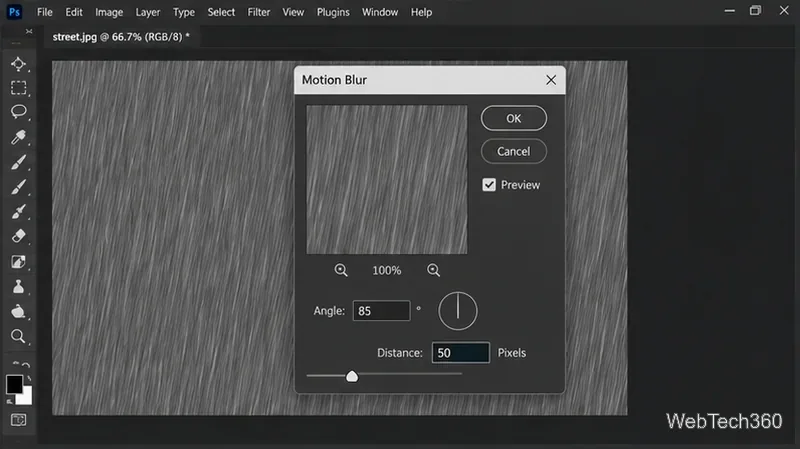Restore down the Photoshop window
Image resolution: width=800 pixels, height=449 pixels.
click(756, 11)
